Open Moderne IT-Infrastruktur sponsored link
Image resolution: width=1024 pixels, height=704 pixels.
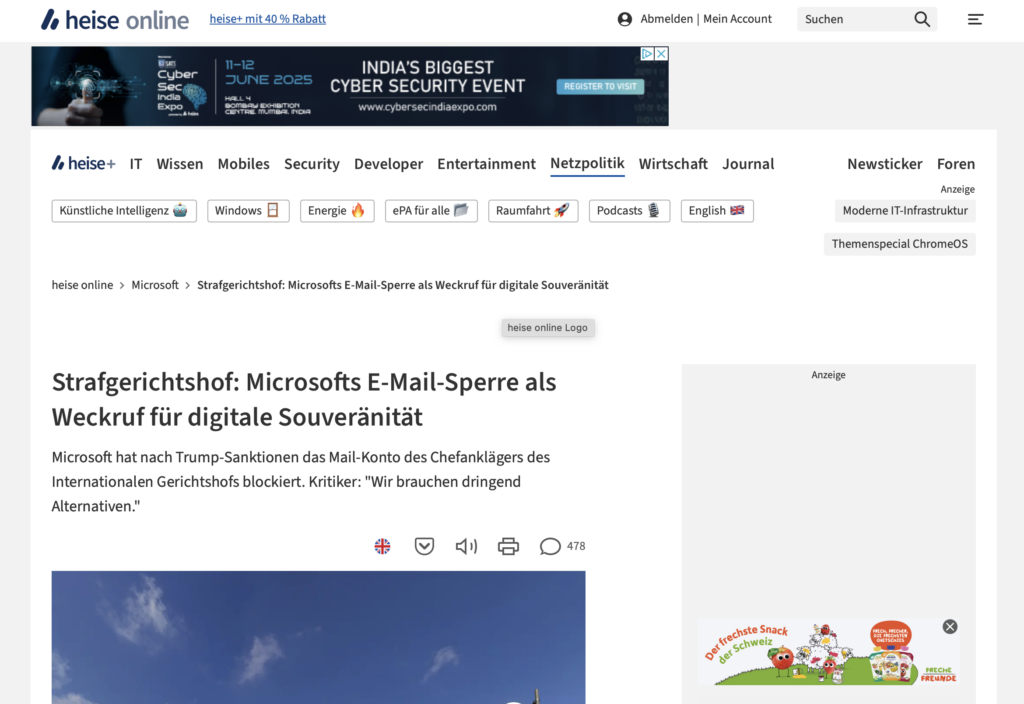905,211
